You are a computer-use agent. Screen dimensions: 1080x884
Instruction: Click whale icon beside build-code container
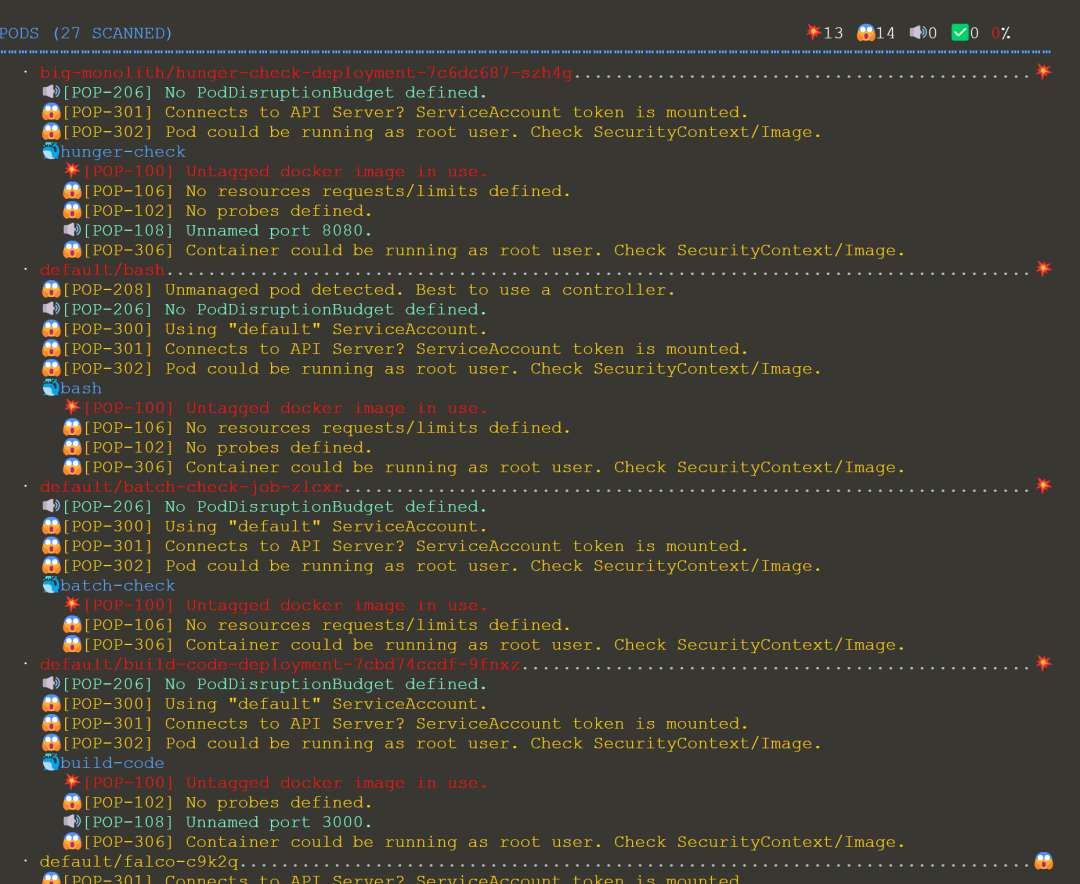[51, 762]
